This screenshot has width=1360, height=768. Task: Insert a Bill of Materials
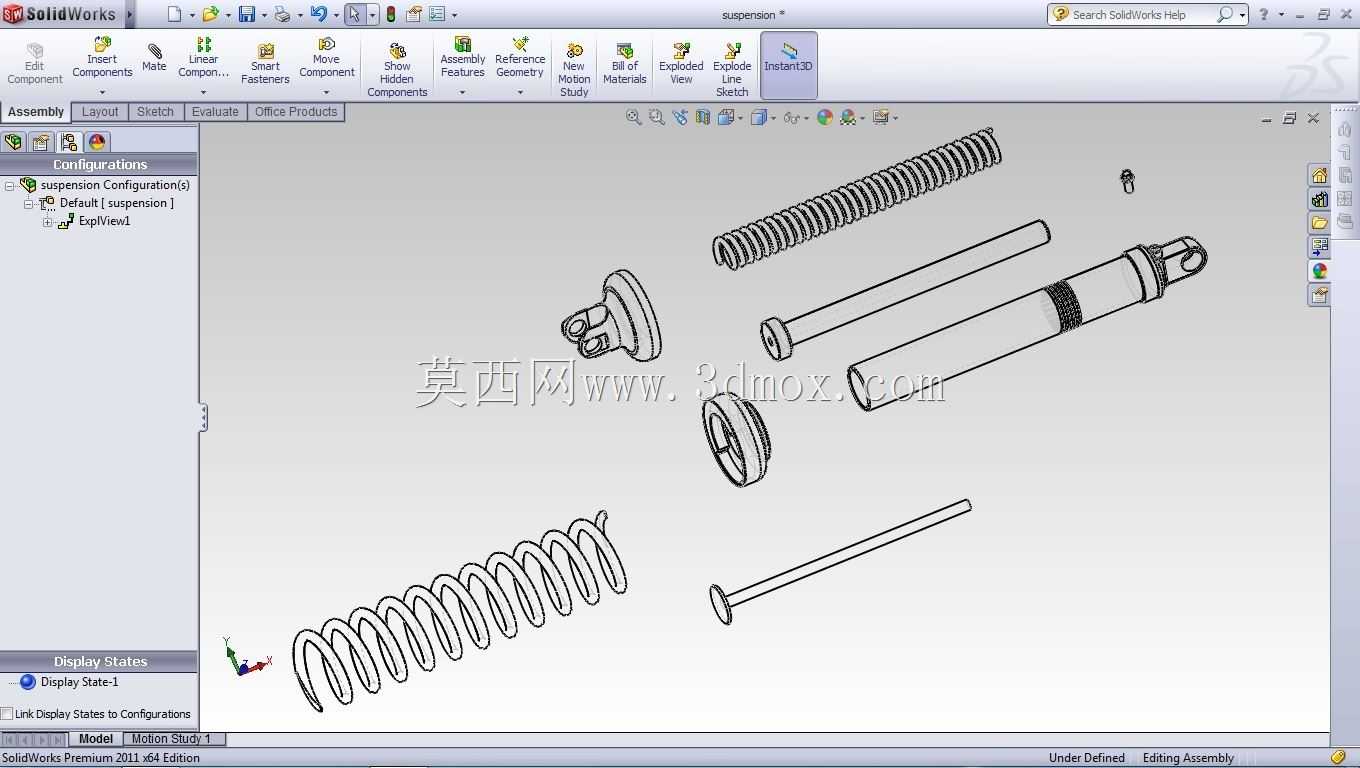tap(625, 64)
